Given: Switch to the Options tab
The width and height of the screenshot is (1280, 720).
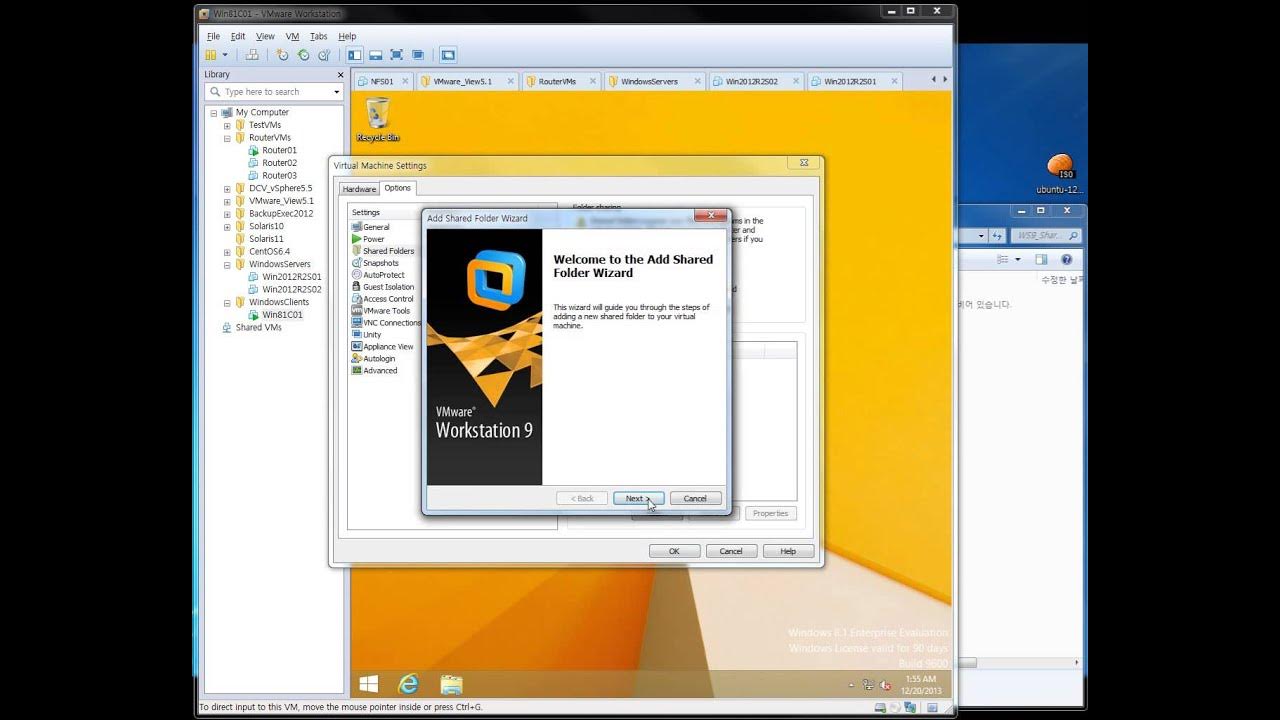Looking at the screenshot, I should (x=398, y=188).
